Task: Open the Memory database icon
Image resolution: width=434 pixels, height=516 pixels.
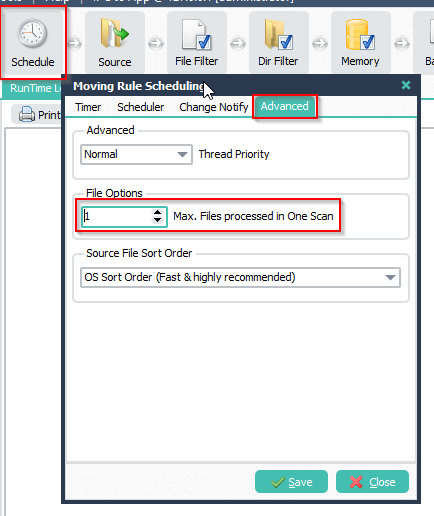Action: [x=360, y=34]
